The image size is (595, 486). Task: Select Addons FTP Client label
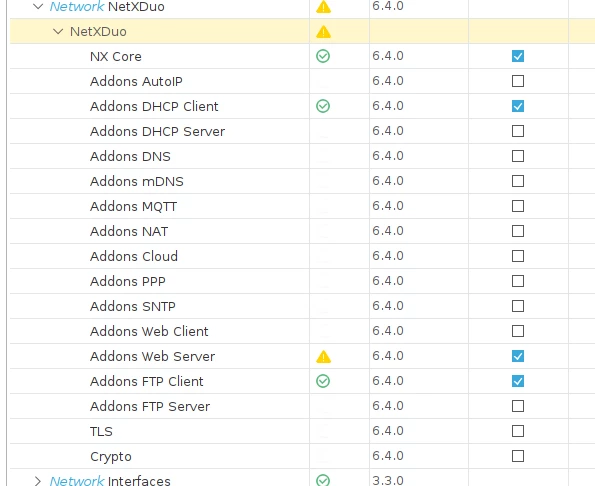click(147, 382)
